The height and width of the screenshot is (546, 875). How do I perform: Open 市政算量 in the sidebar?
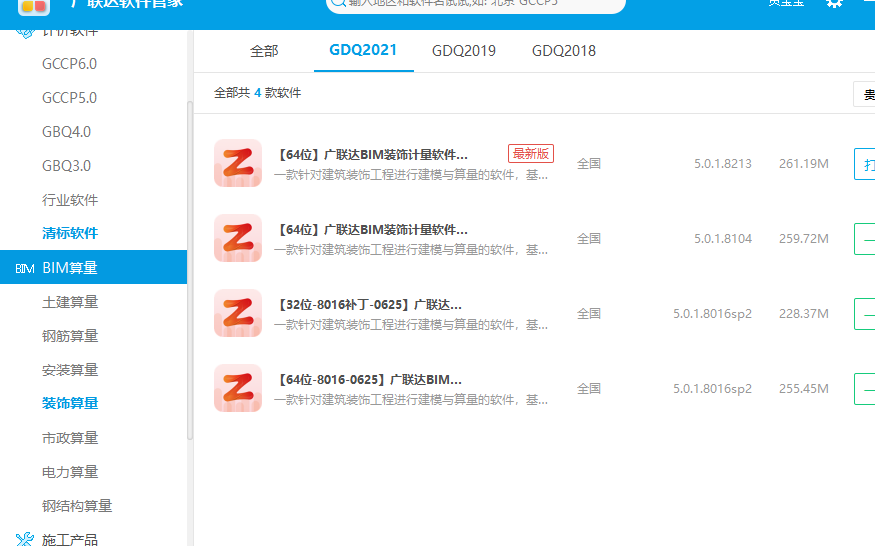(x=70, y=438)
